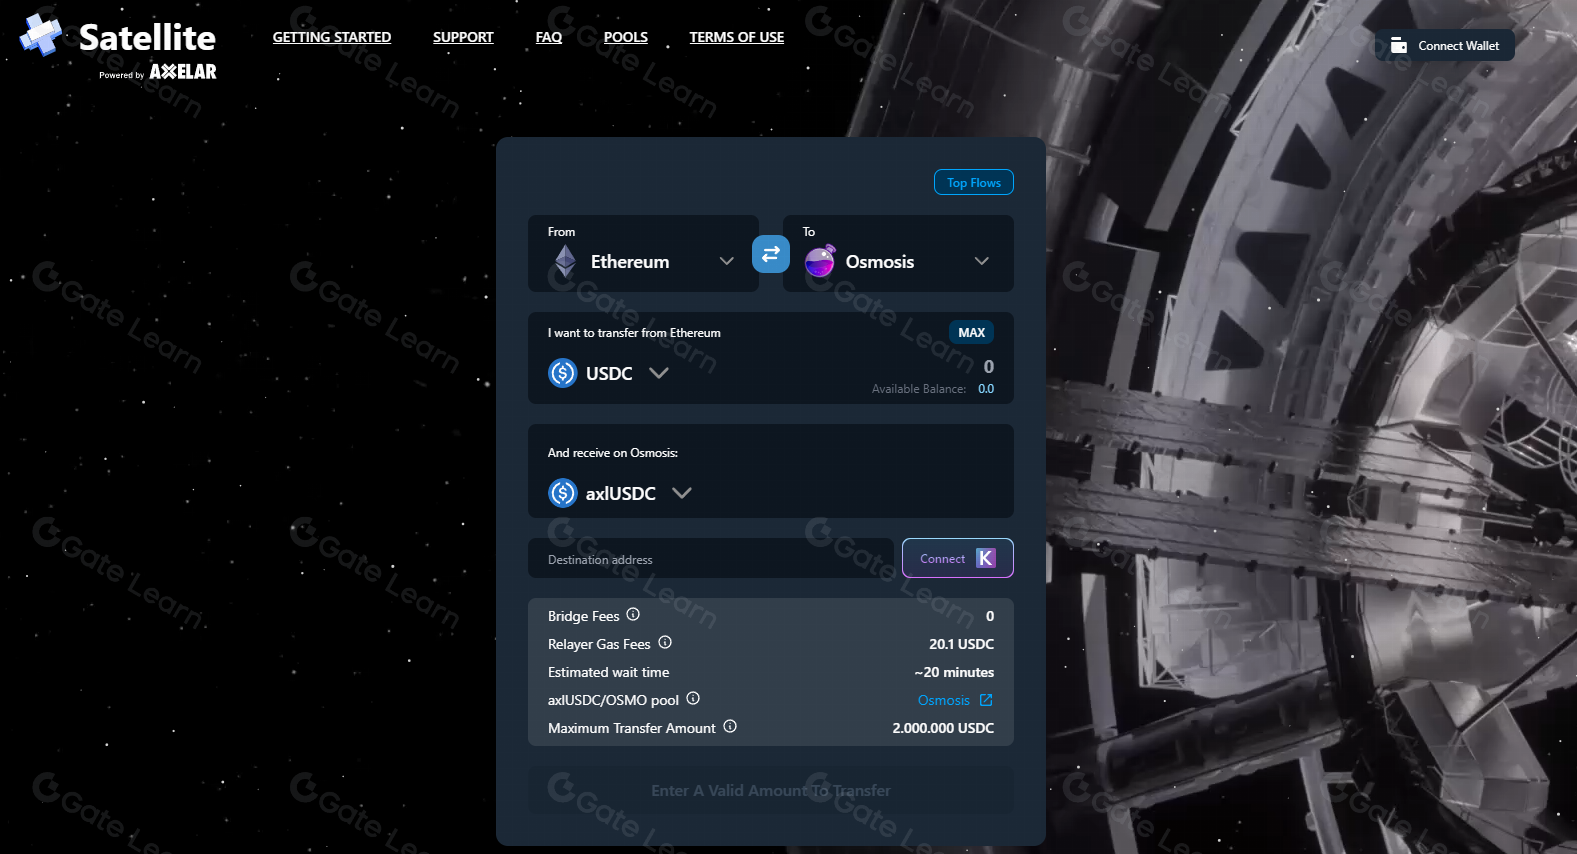Open TERMS OF USE menu link
The image size is (1577, 854).
[x=737, y=37]
